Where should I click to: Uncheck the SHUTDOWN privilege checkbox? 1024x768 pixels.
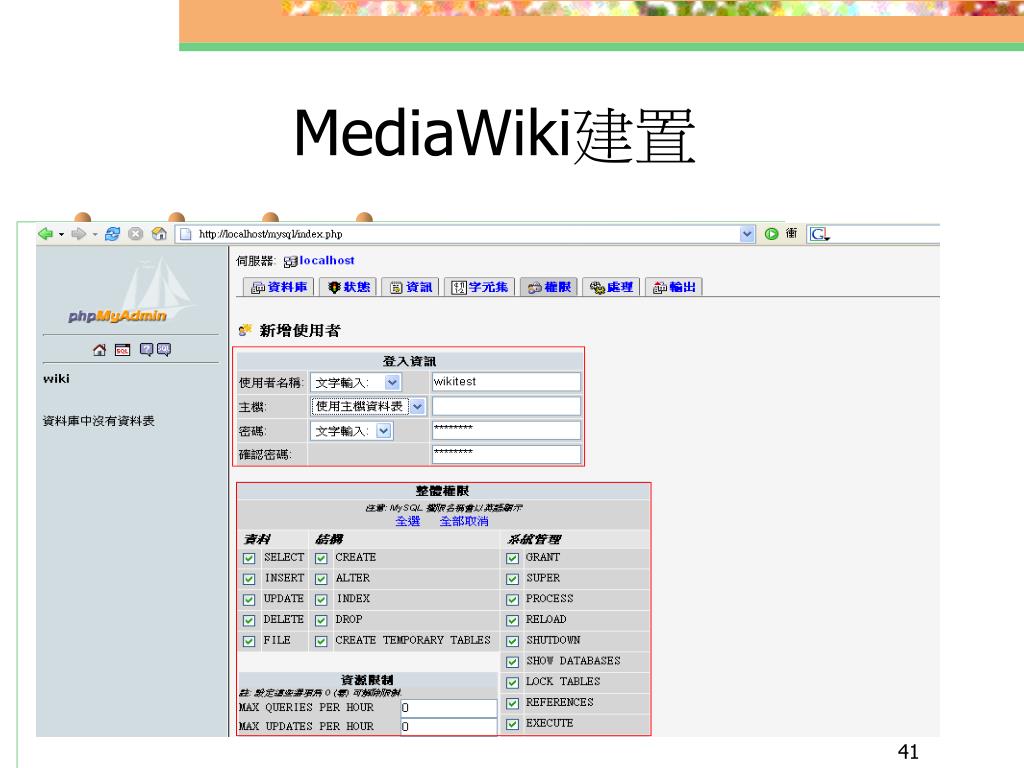(x=513, y=641)
